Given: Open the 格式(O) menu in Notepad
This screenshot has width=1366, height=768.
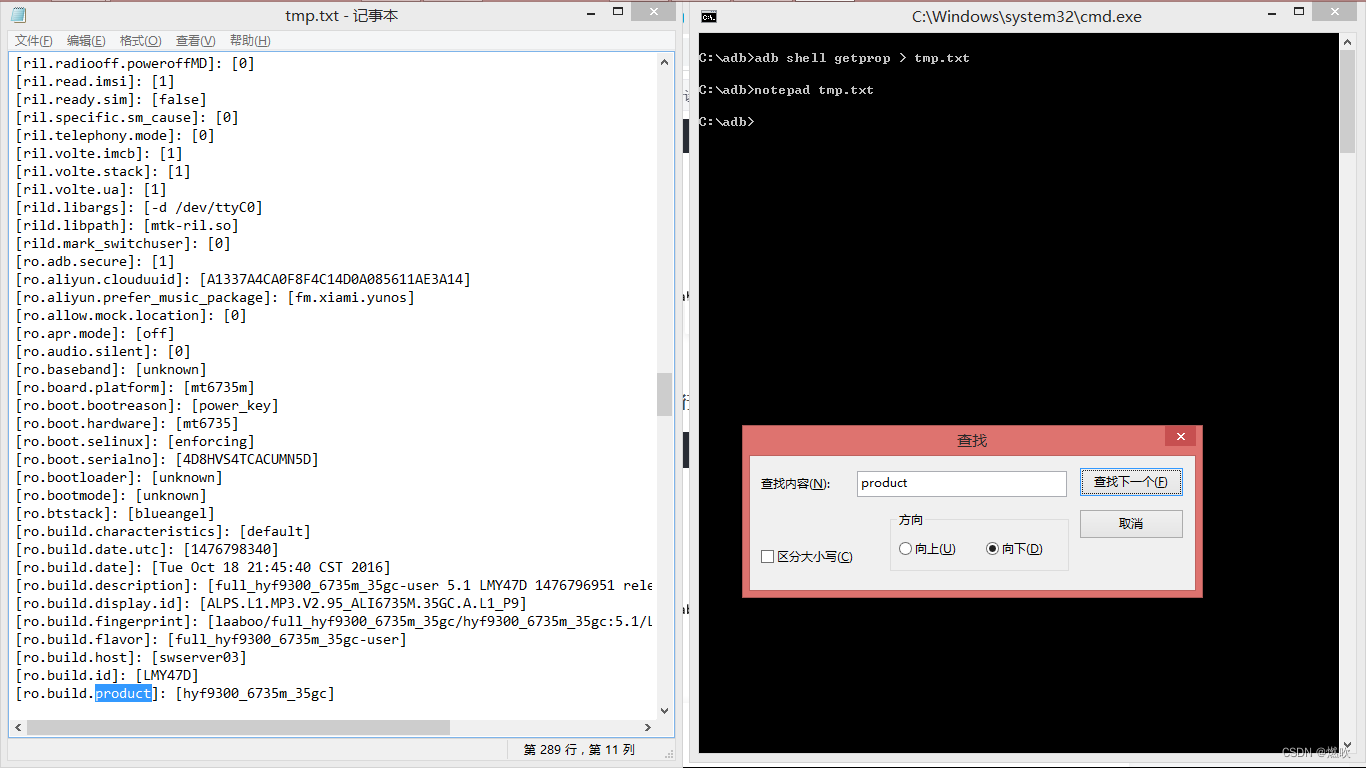Looking at the screenshot, I should tap(140, 41).
